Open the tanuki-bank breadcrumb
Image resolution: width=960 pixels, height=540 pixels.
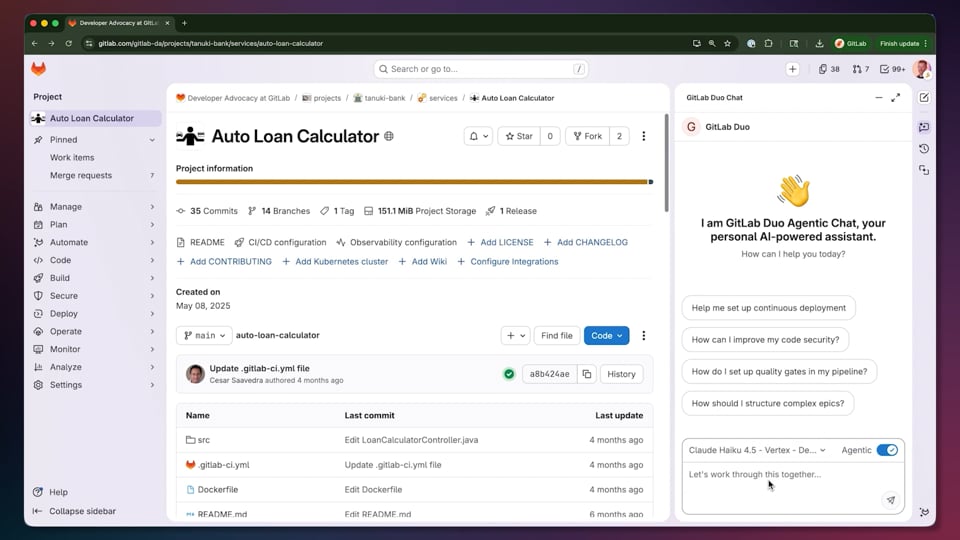coord(379,98)
